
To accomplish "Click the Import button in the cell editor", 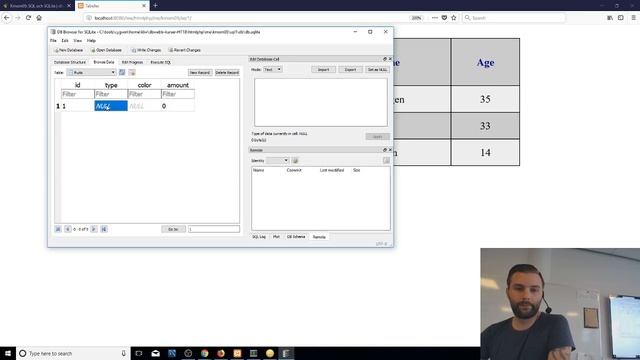I will click(323, 69).
